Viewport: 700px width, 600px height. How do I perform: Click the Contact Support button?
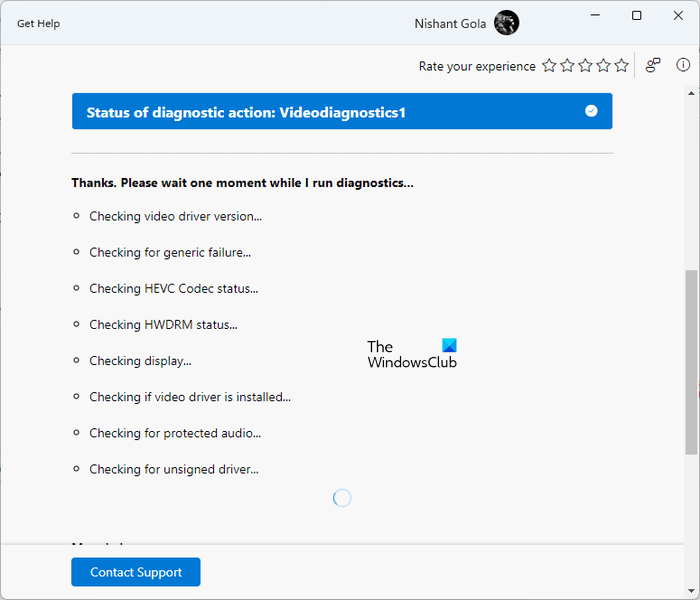136,572
